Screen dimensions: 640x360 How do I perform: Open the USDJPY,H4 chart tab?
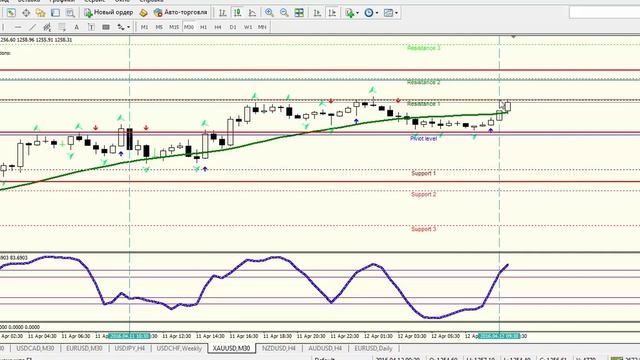point(129,348)
